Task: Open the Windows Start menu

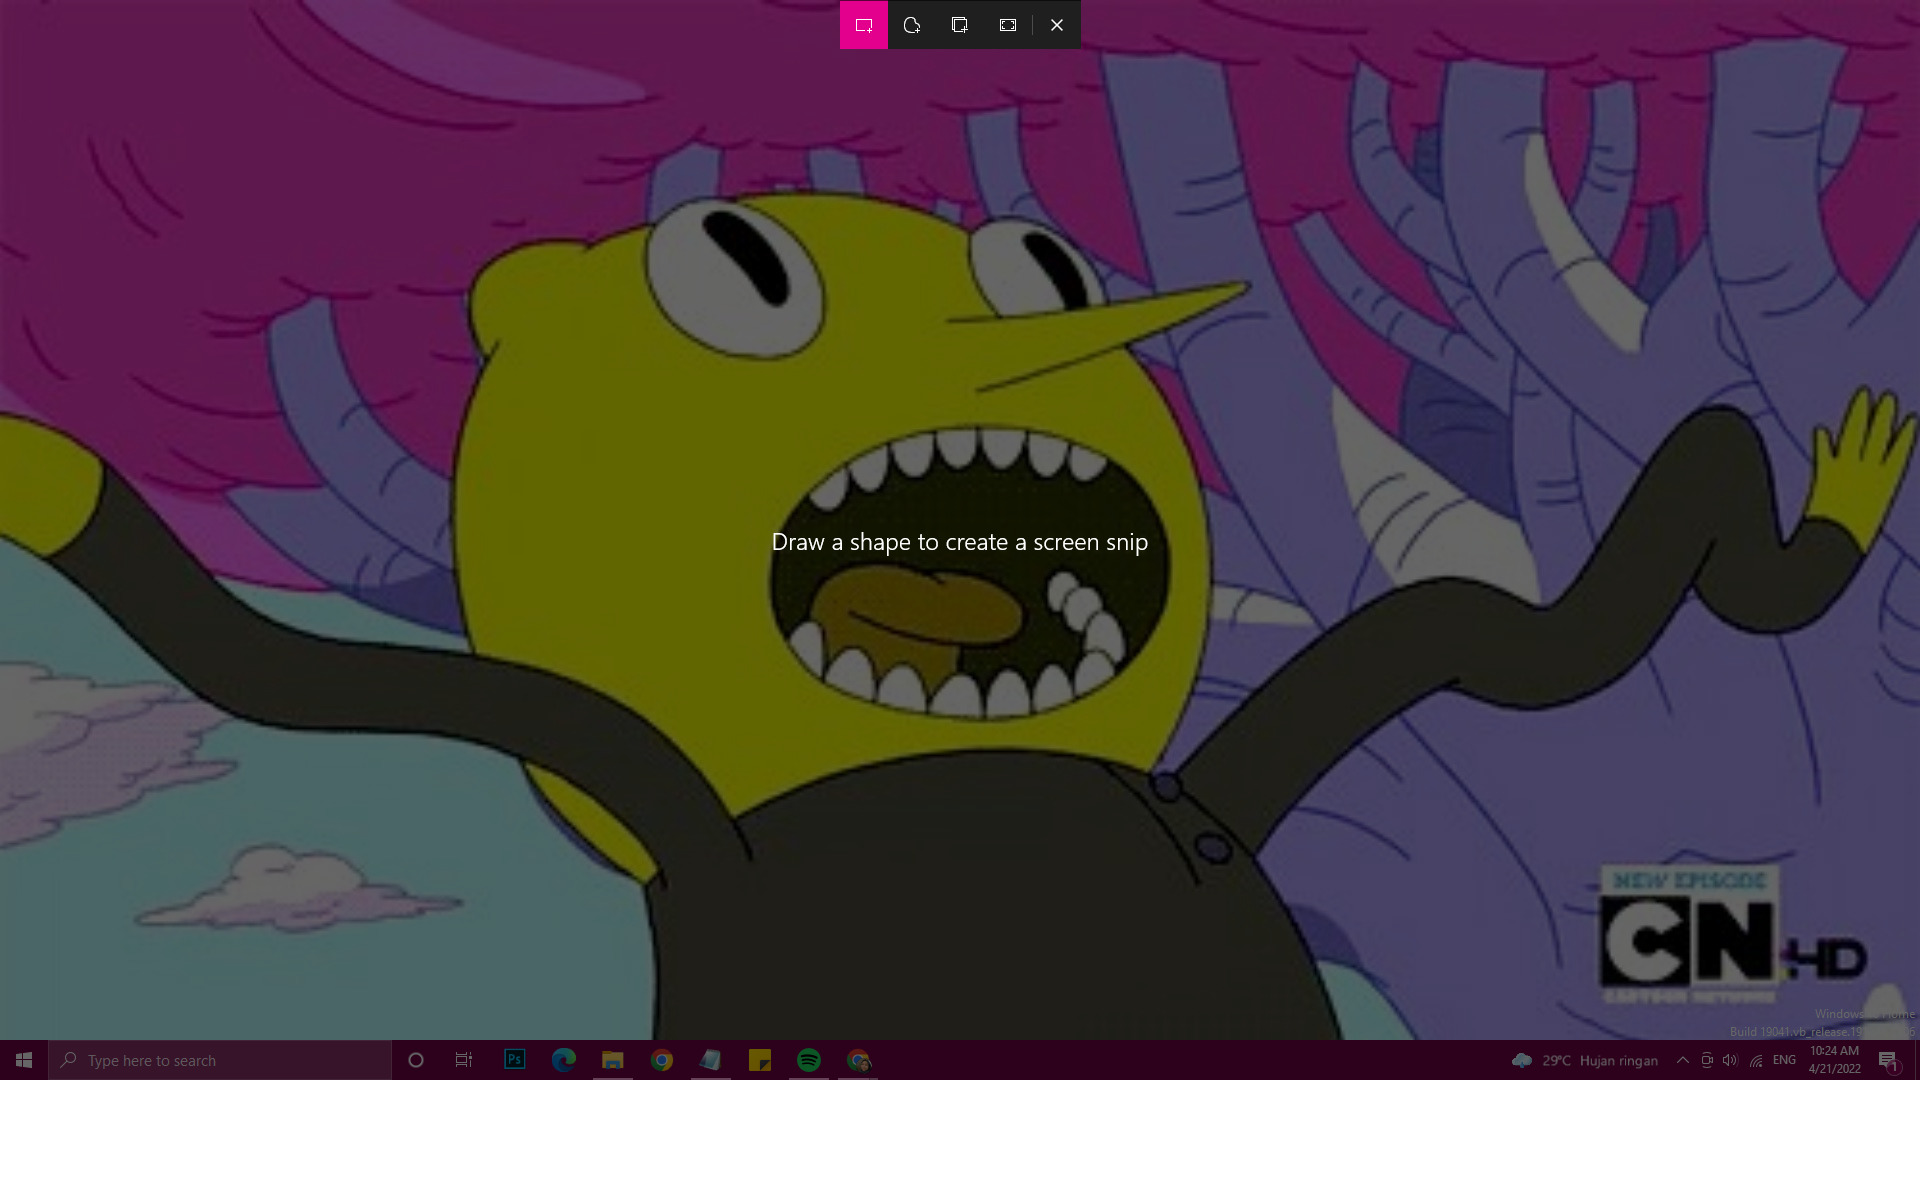Action: point(24,1060)
